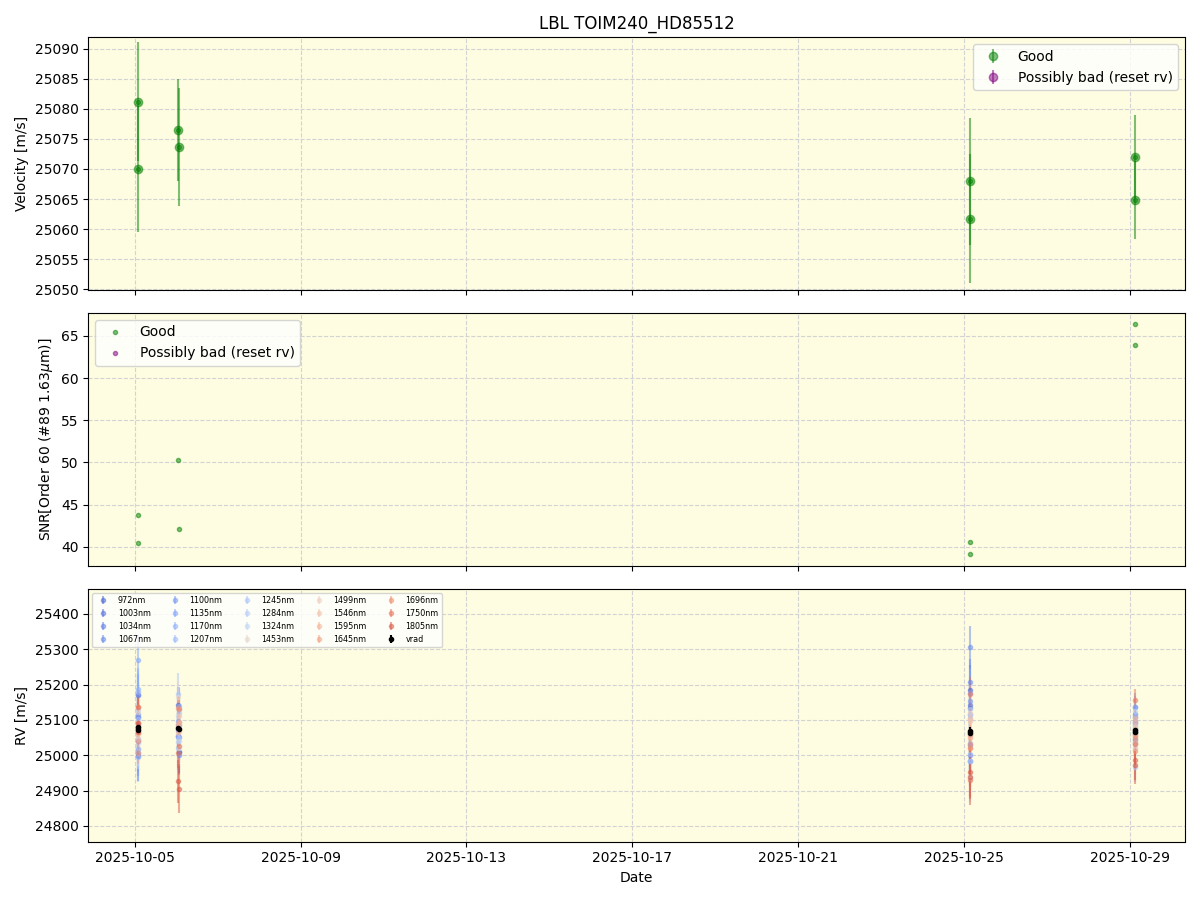Click the SNR point near 50 on 2025-10-06
This screenshot has width=1200, height=900.
click(x=178, y=460)
